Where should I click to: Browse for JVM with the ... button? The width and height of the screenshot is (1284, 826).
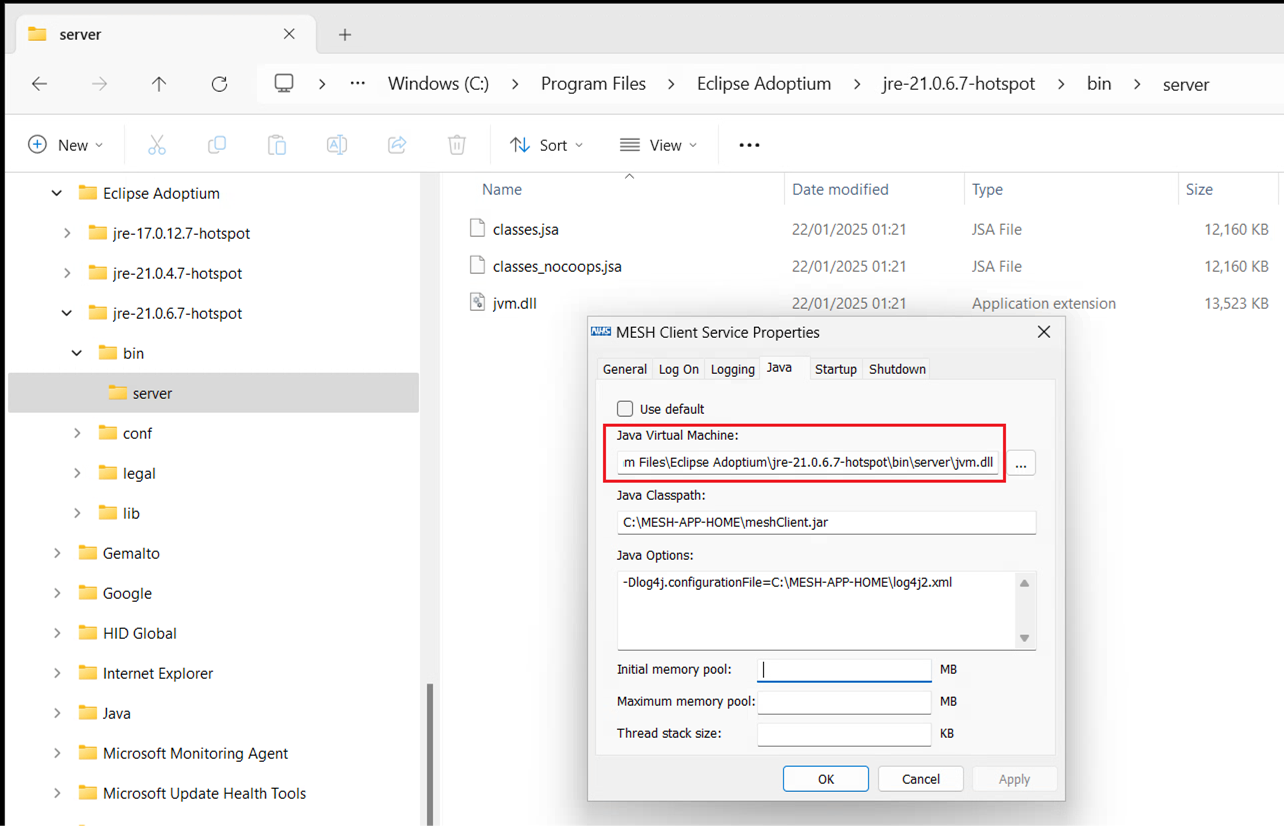click(x=1021, y=463)
